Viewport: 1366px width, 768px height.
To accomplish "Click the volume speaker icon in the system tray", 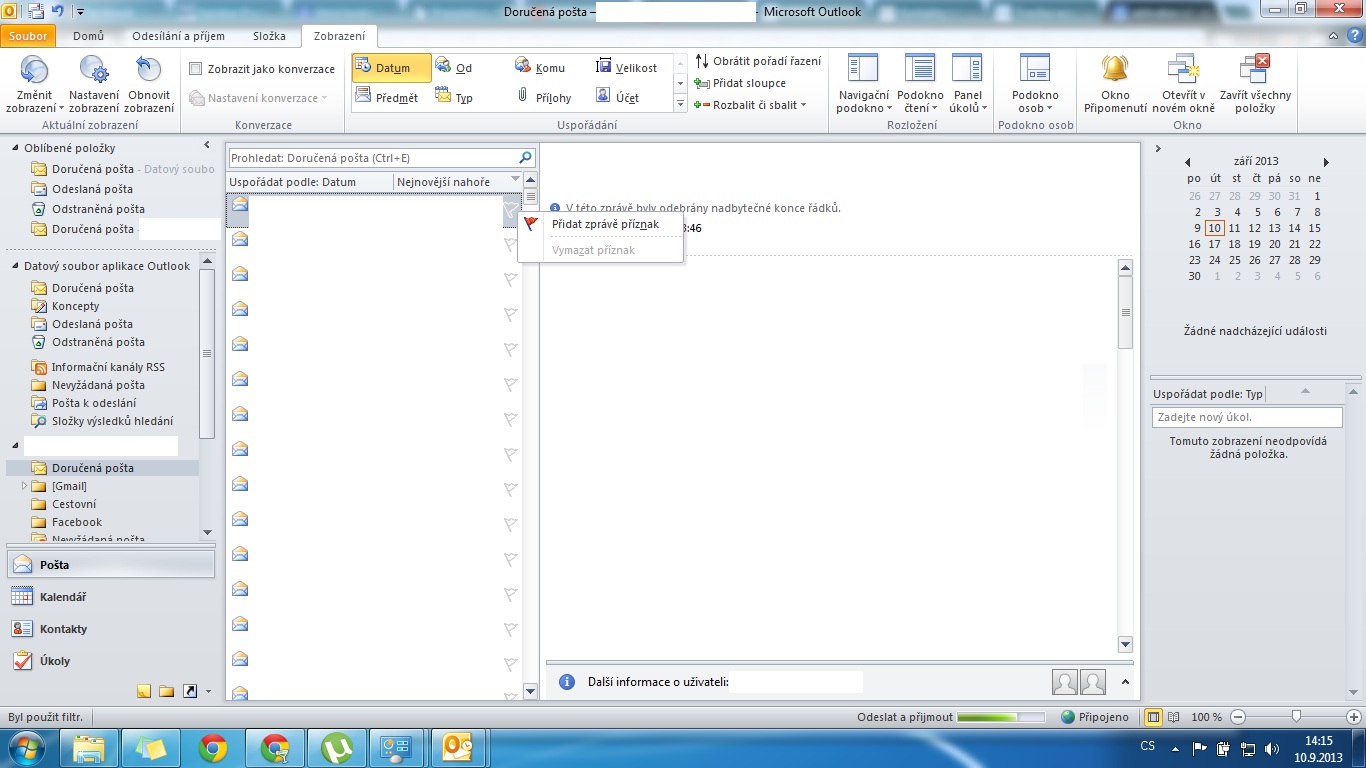I will click(x=1272, y=748).
